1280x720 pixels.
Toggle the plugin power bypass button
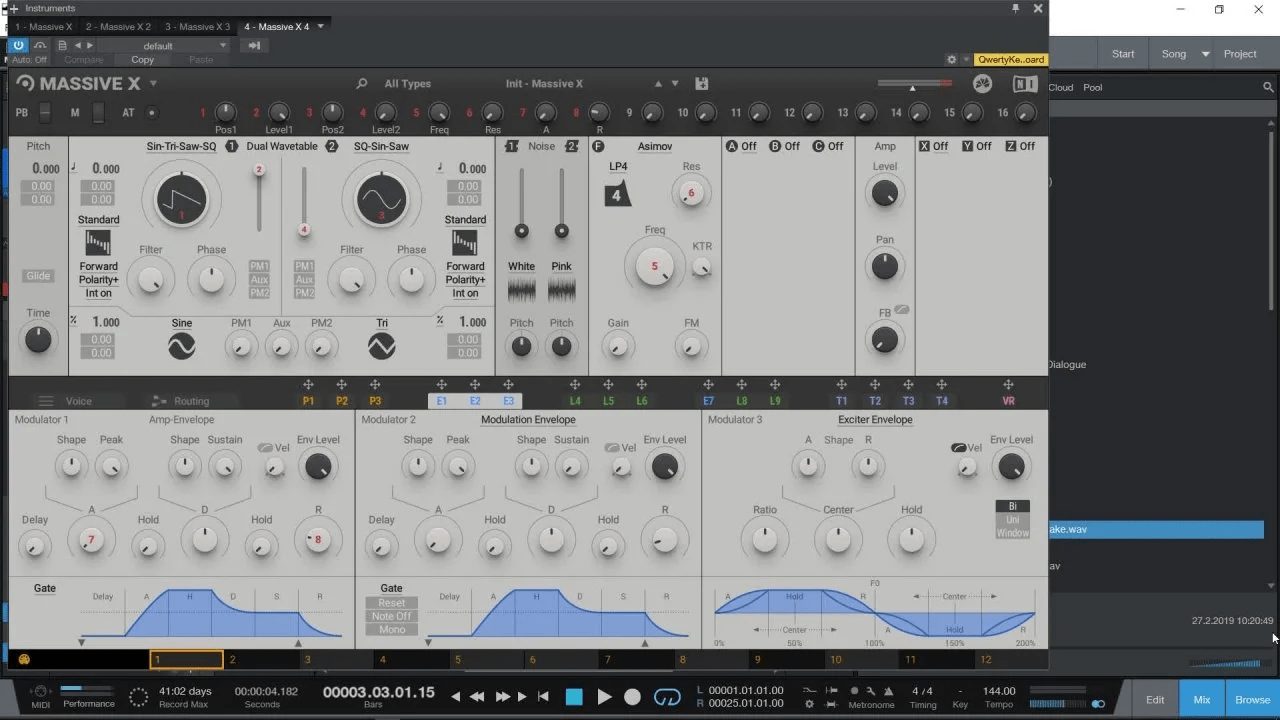[x=18, y=45]
